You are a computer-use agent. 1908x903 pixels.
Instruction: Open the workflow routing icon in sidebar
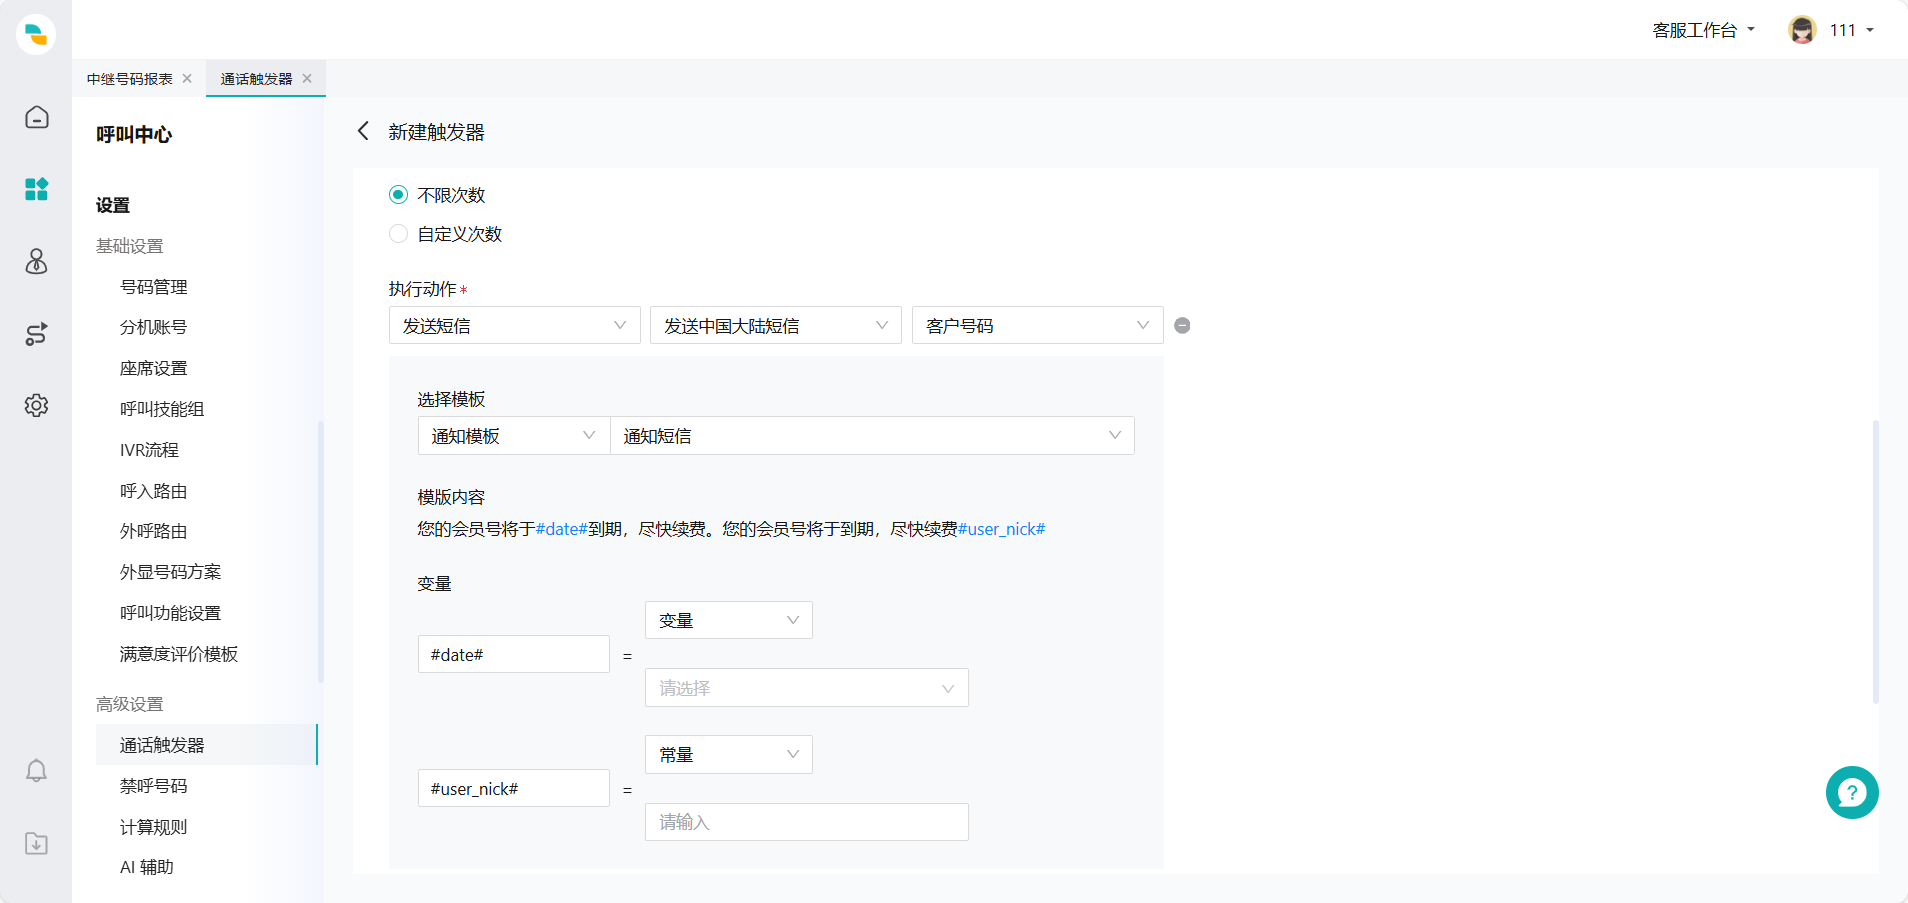pos(36,334)
